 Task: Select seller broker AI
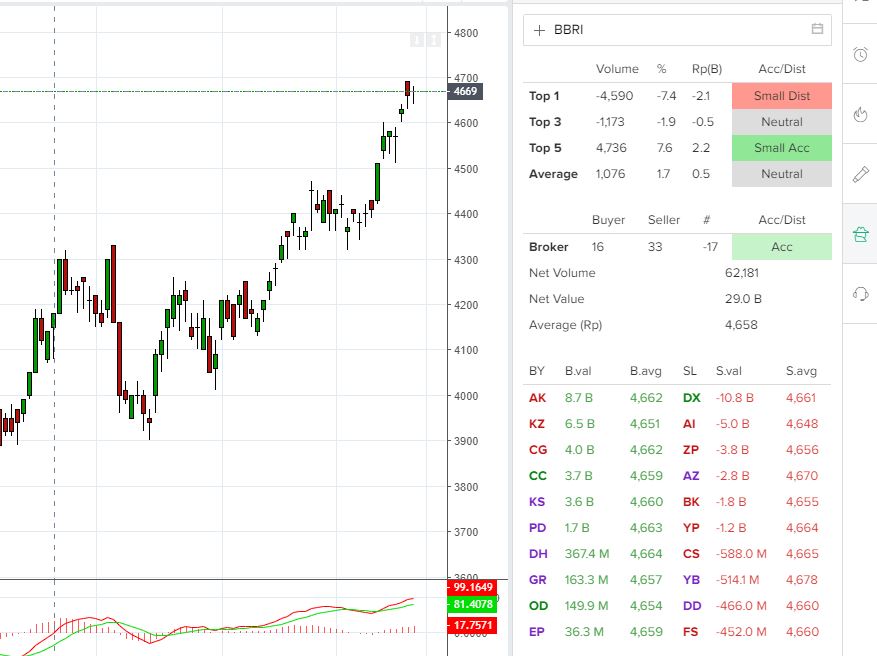point(689,424)
